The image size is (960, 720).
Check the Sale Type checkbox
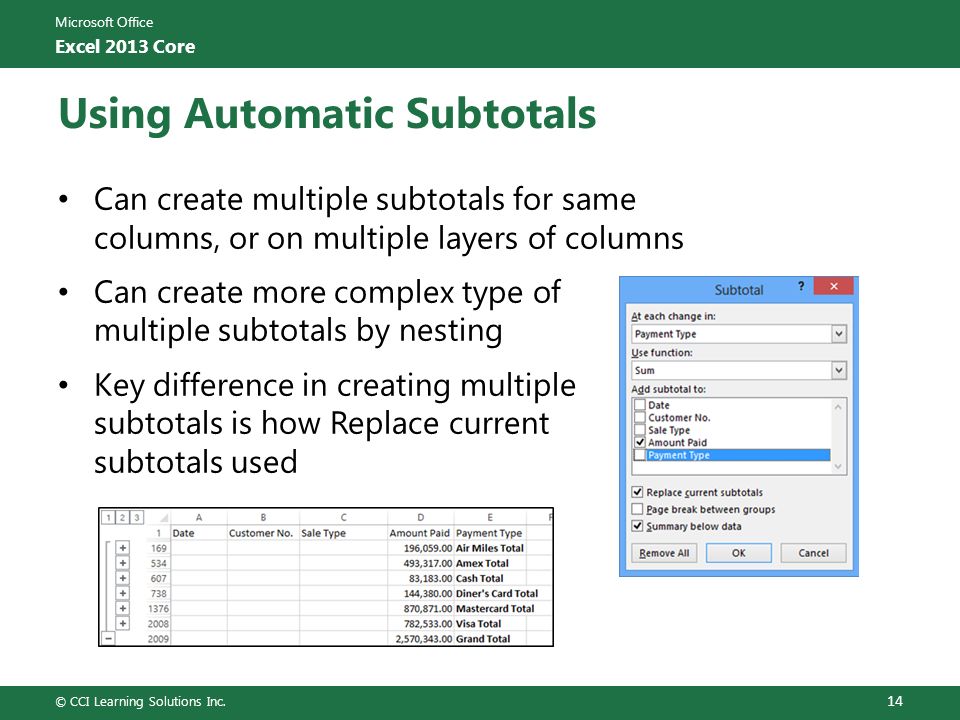pyautogui.click(x=640, y=430)
